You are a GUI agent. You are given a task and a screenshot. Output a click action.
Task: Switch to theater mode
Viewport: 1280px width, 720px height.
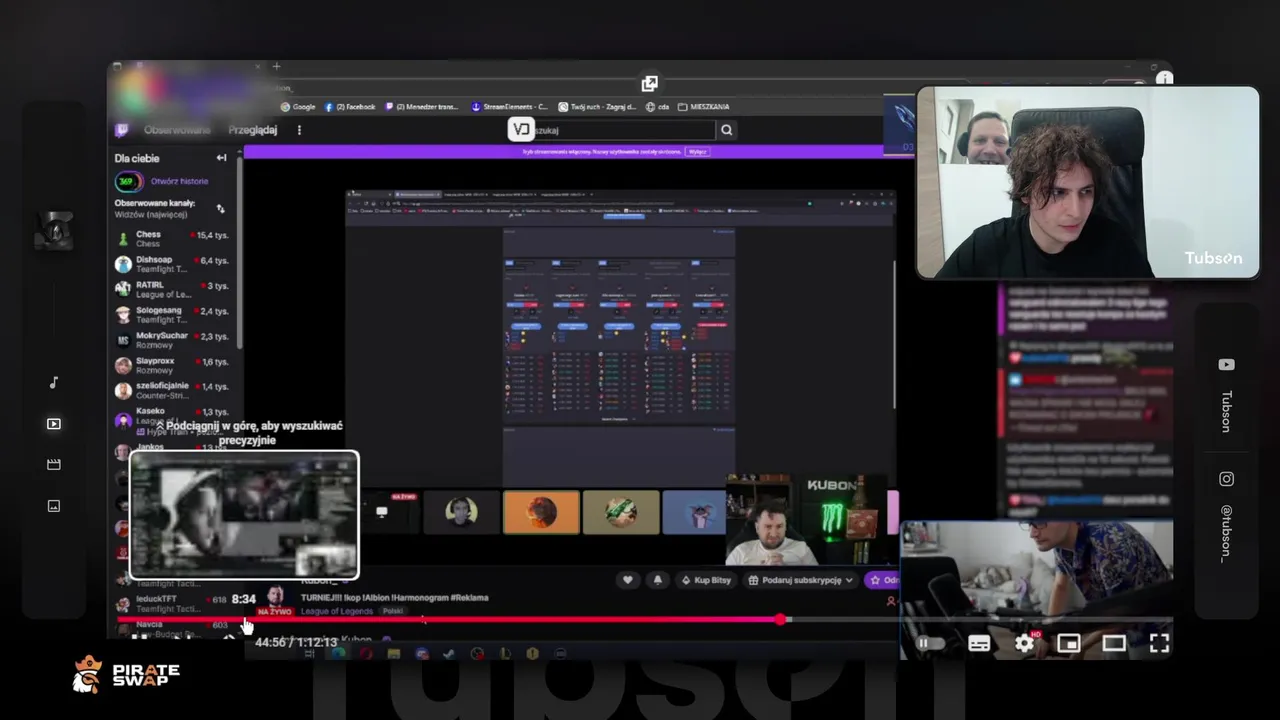click(1114, 644)
